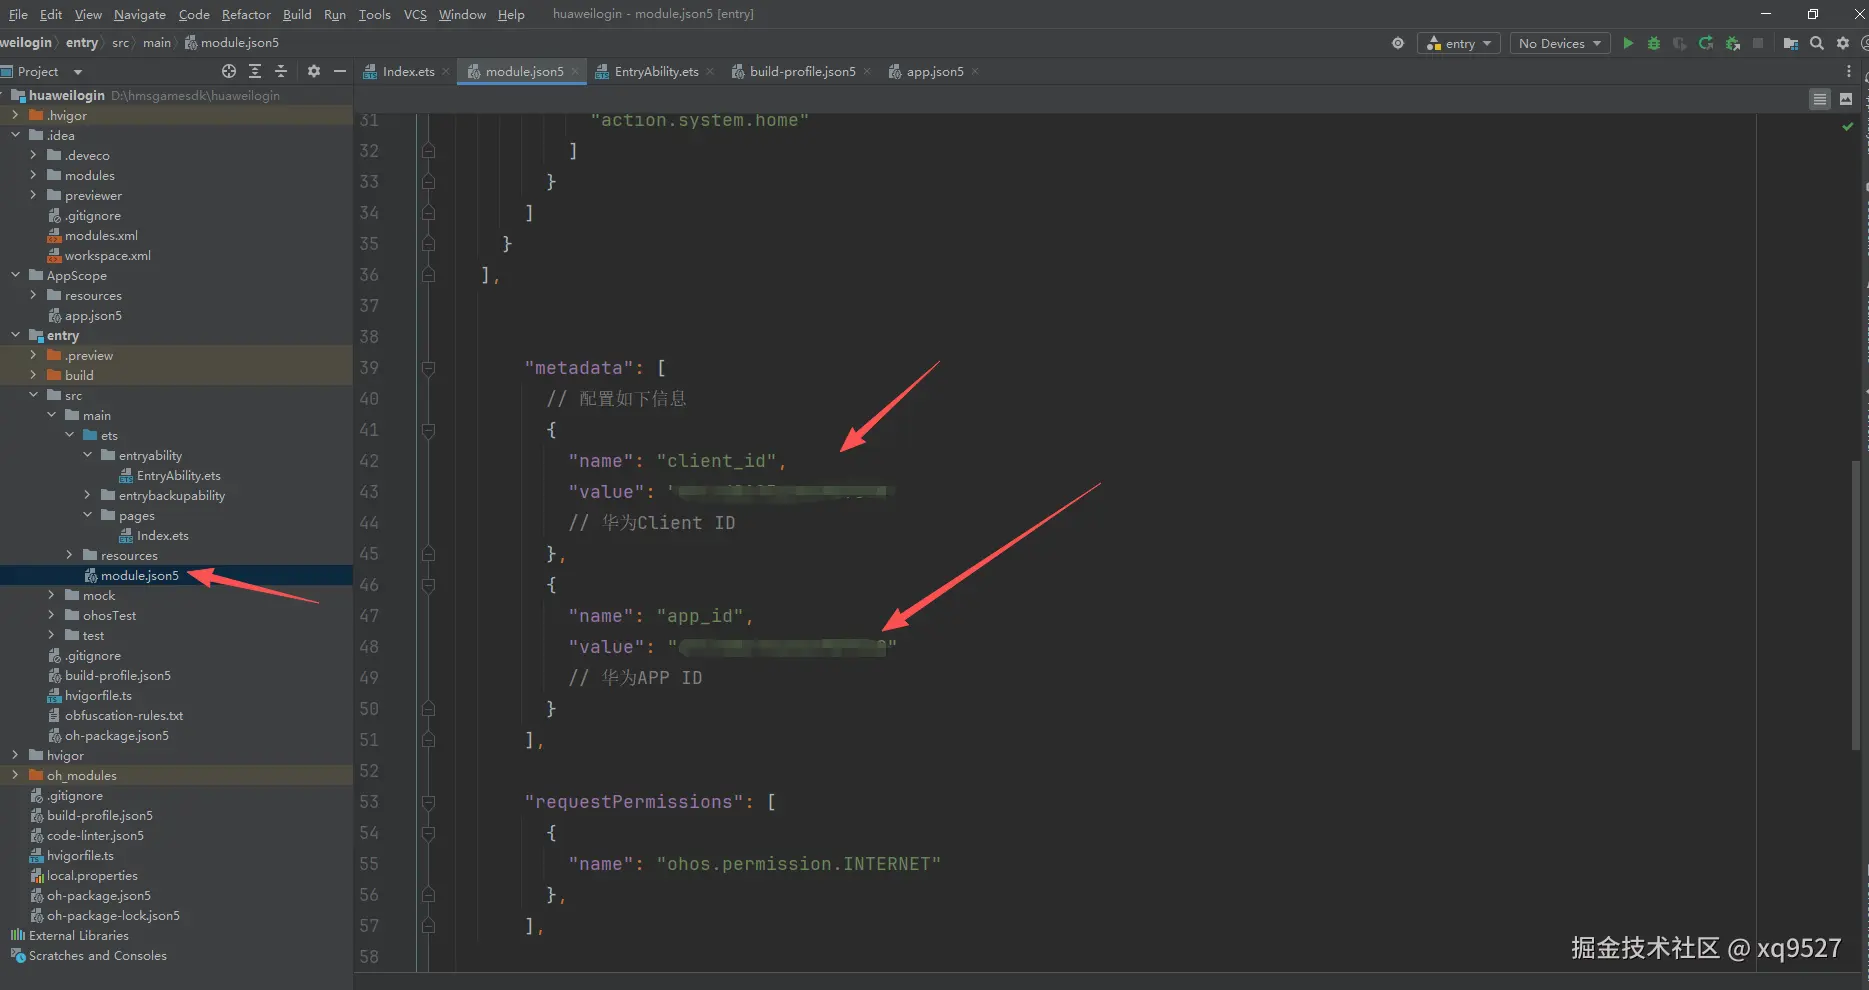Open the Refactor menu
The image size is (1869, 990).
tap(246, 14)
